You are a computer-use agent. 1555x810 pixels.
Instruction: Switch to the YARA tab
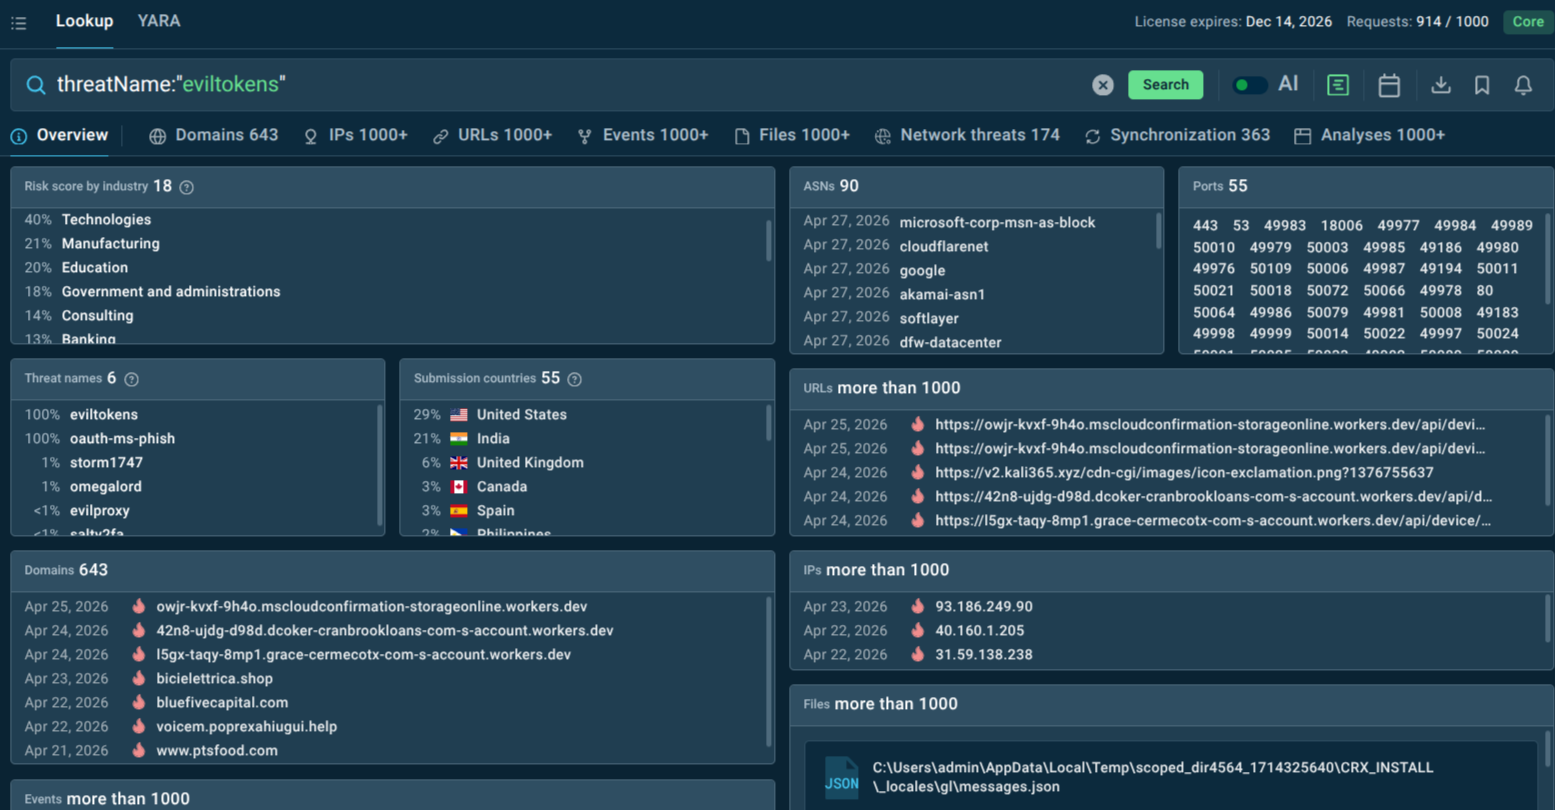159,21
